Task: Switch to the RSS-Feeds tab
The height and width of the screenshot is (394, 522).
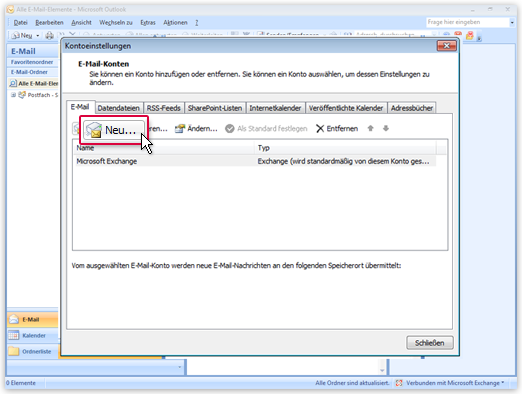Action: click(x=164, y=108)
